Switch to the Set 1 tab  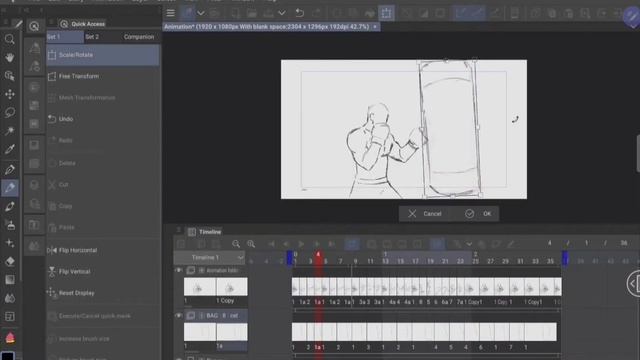65,37
